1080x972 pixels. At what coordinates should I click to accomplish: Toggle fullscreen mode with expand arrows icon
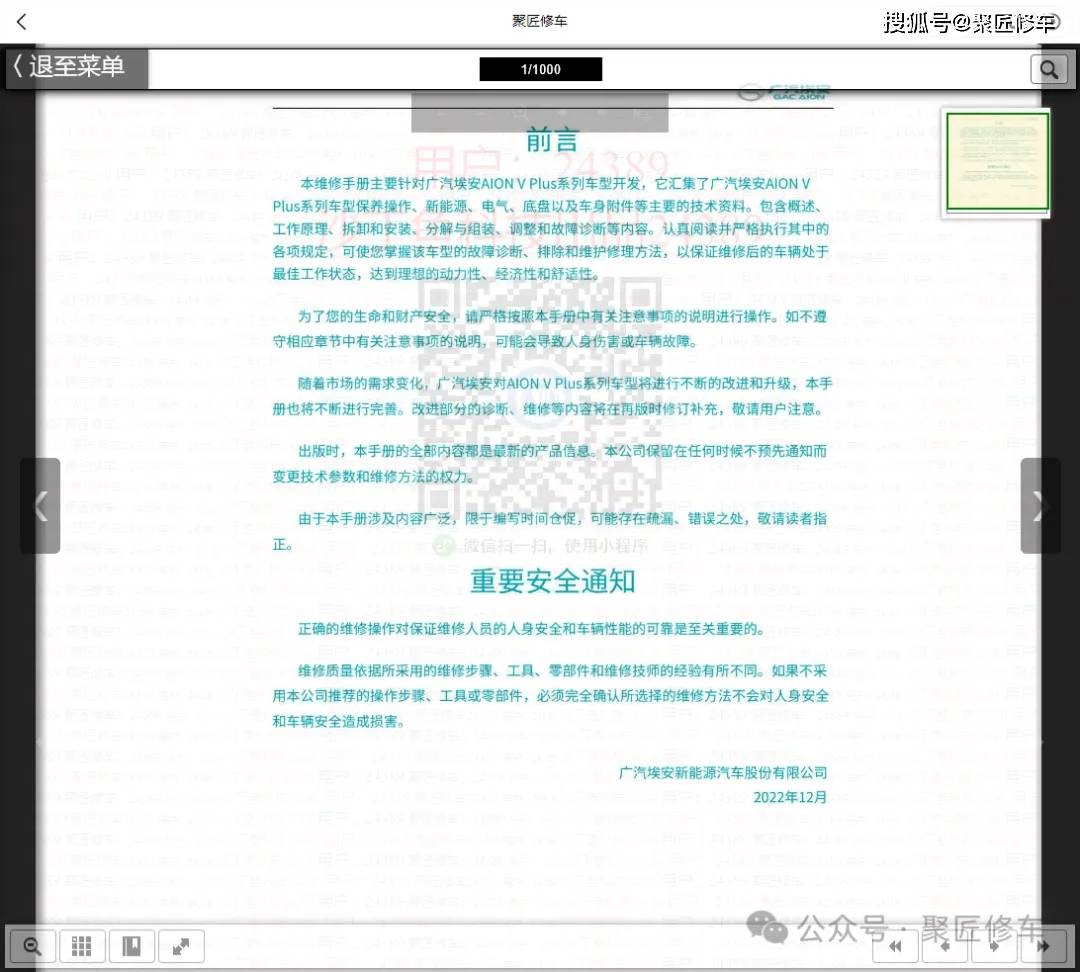tap(181, 946)
